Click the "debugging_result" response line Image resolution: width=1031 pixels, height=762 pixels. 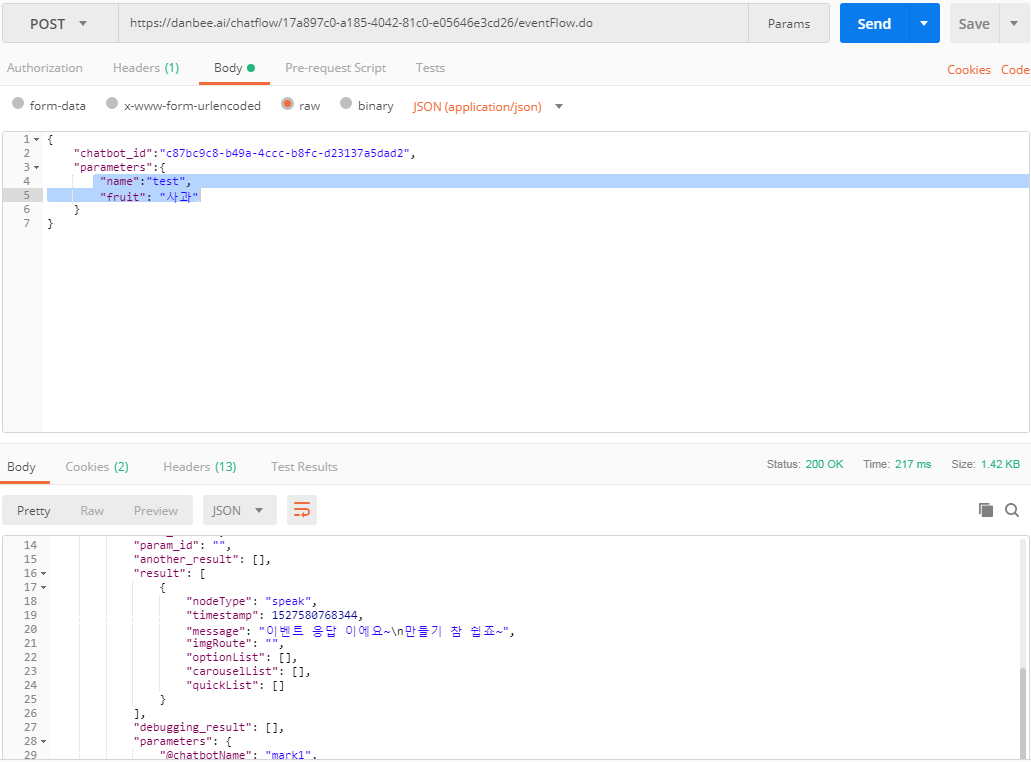click(x=209, y=728)
